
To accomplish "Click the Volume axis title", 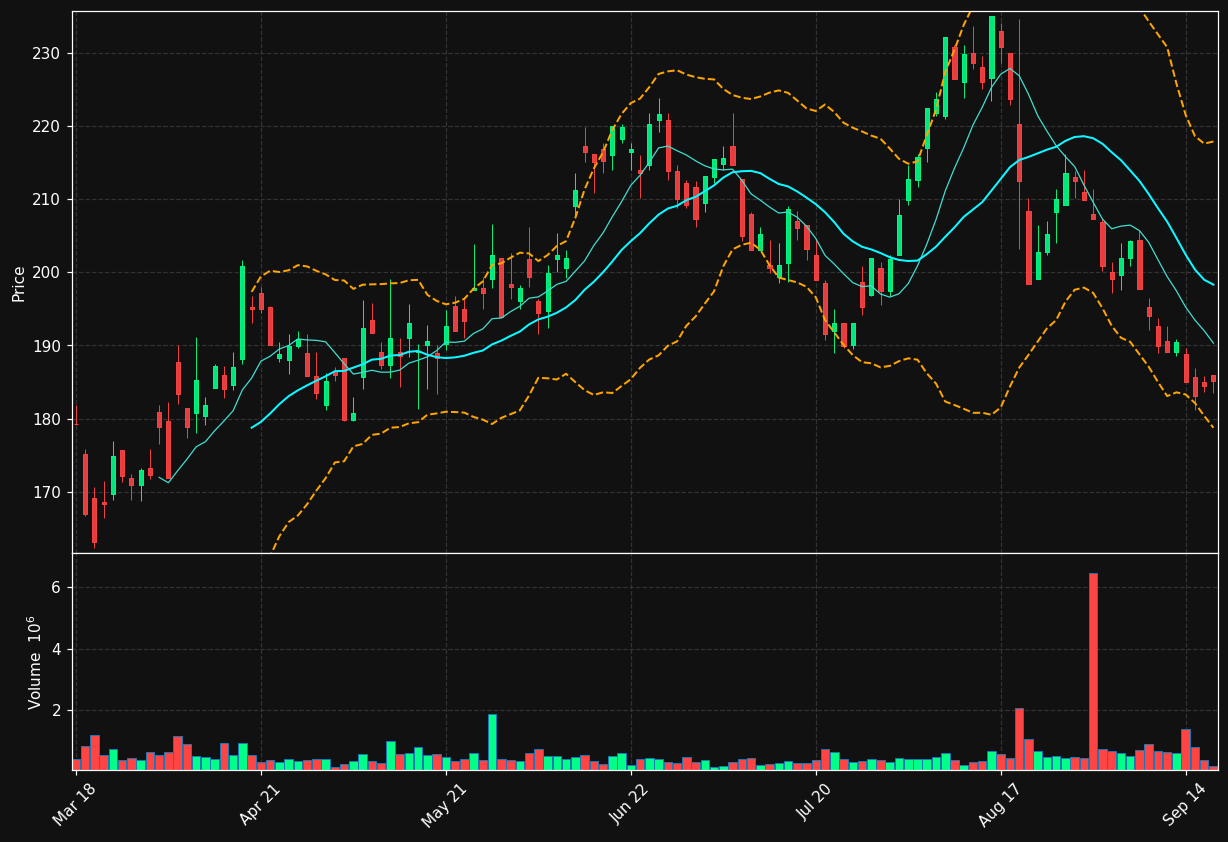I will [36, 662].
